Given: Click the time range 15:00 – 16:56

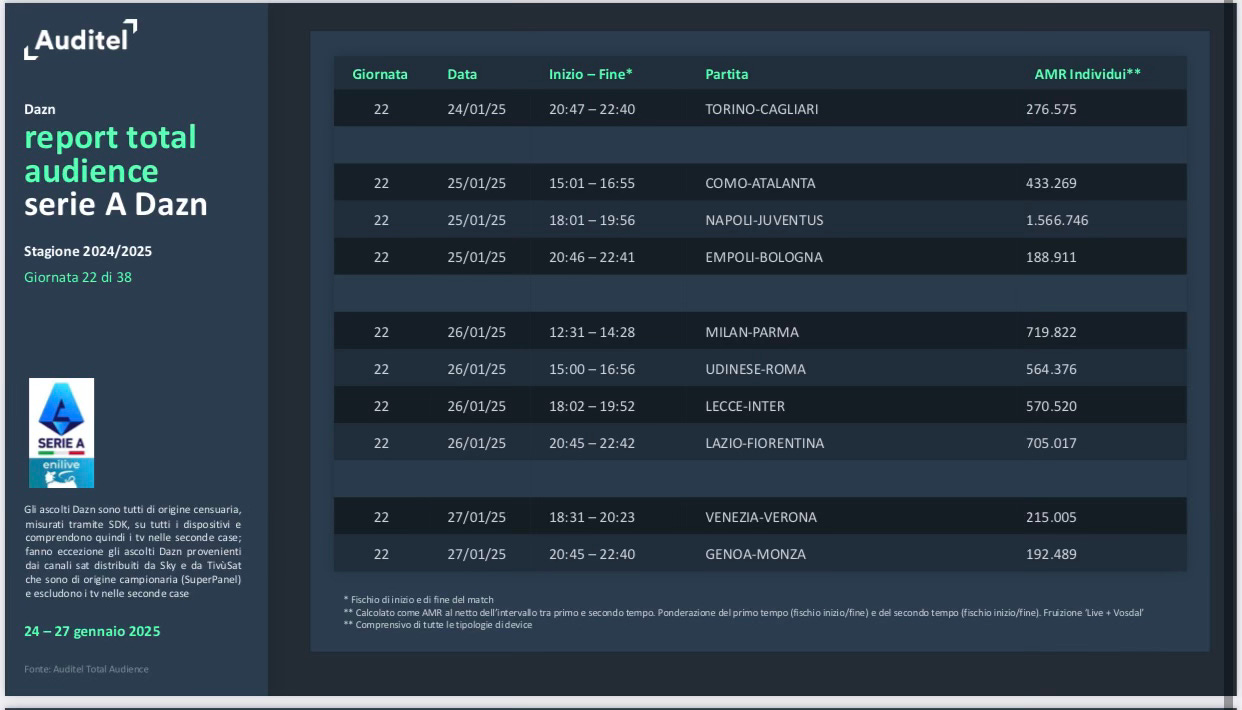Looking at the screenshot, I should point(592,369).
